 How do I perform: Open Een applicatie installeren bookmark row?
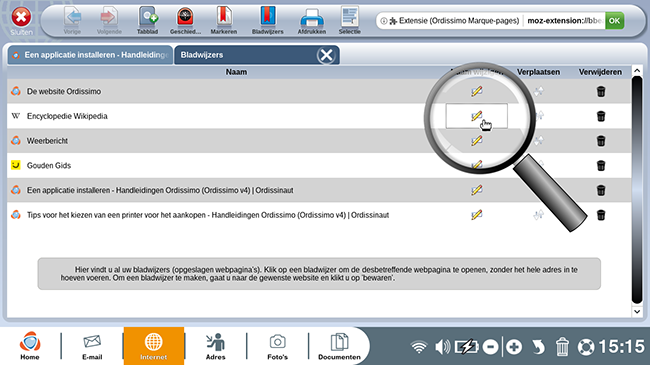(160, 190)
